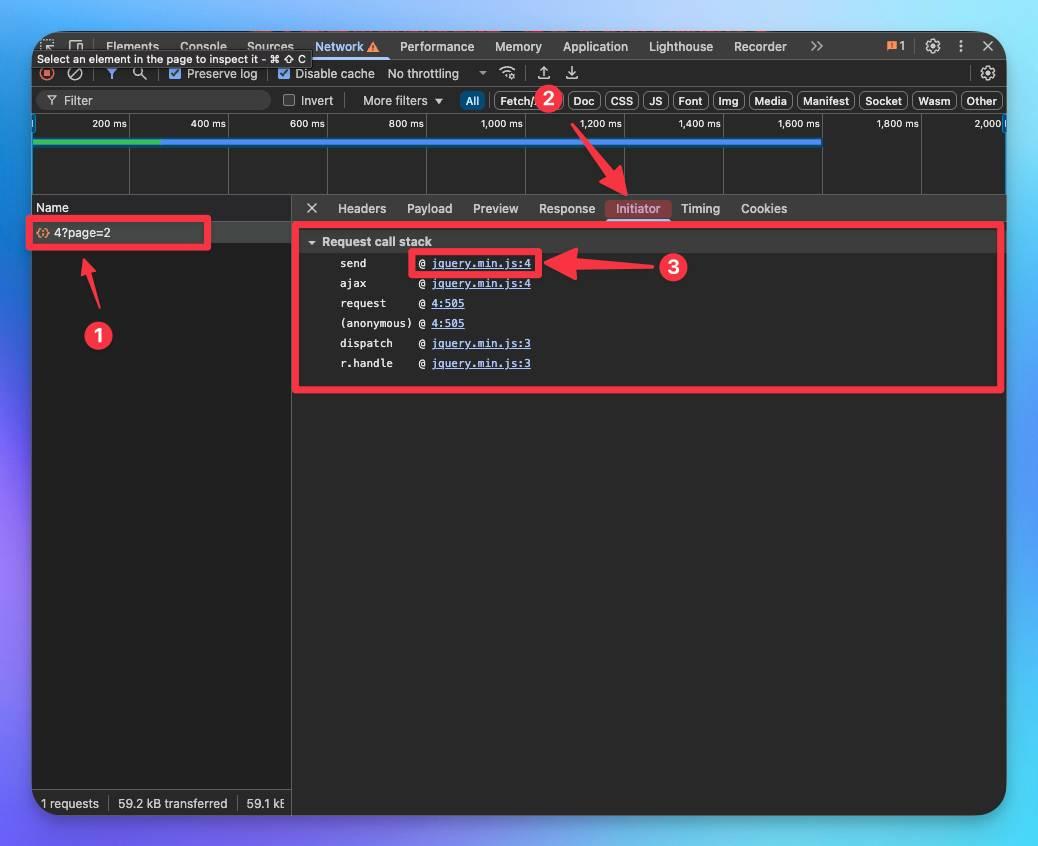Select the All request type filter
The height and width of the screenshot is (846, 1038).
pos(472,101)
